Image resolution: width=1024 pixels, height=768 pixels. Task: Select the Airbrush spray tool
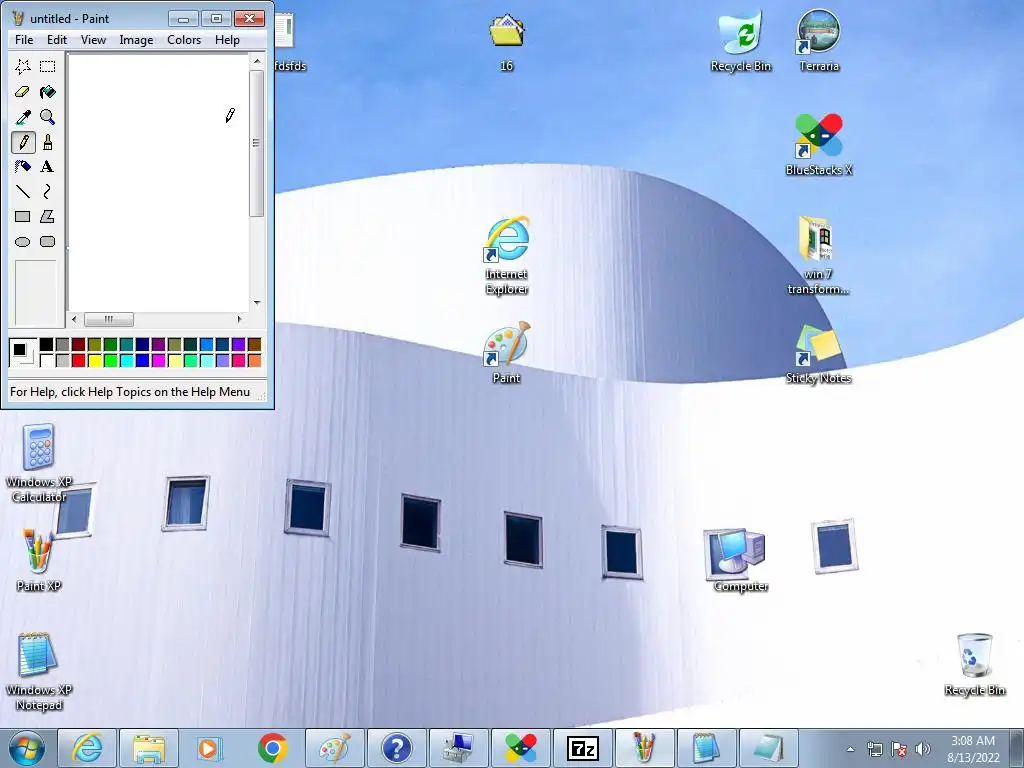pos(23,167)
